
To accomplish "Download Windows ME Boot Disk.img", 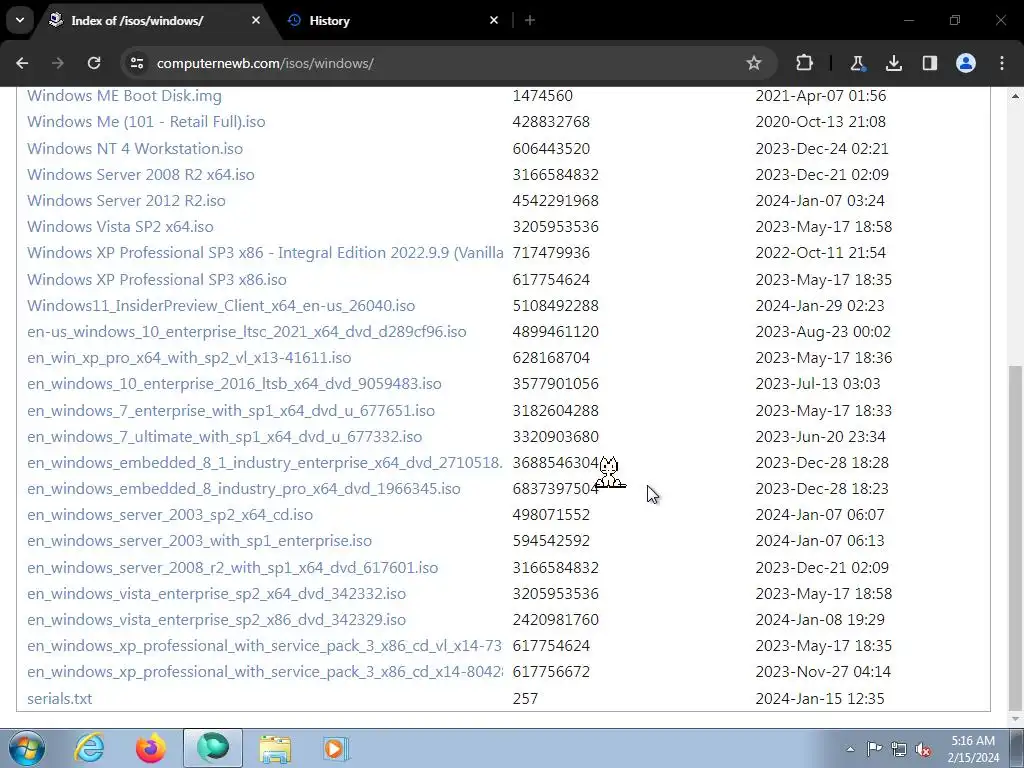I will point(124,96).
